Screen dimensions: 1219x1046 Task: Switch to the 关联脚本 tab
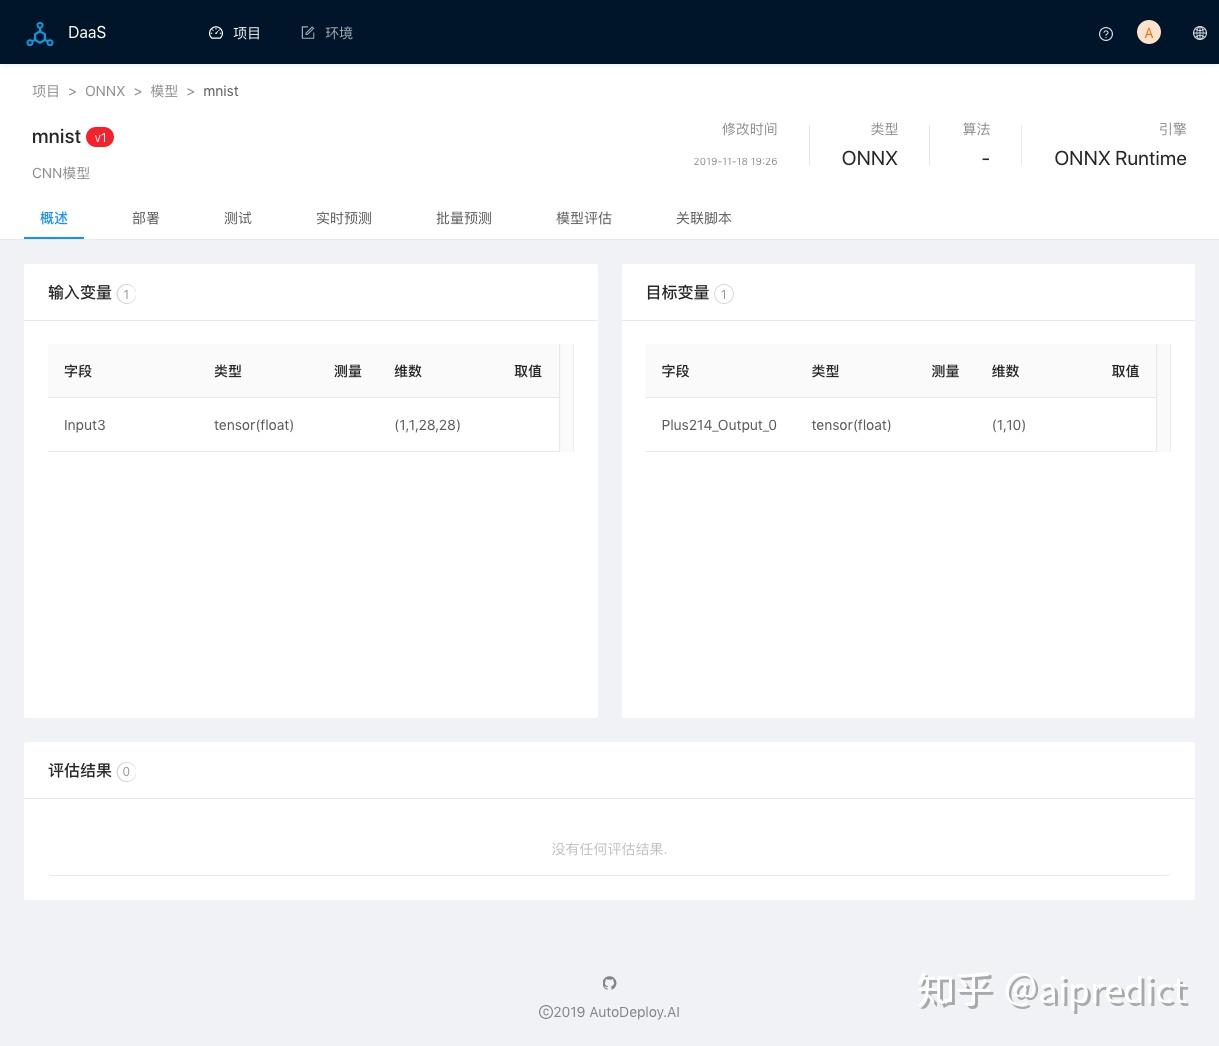[703, 218]
